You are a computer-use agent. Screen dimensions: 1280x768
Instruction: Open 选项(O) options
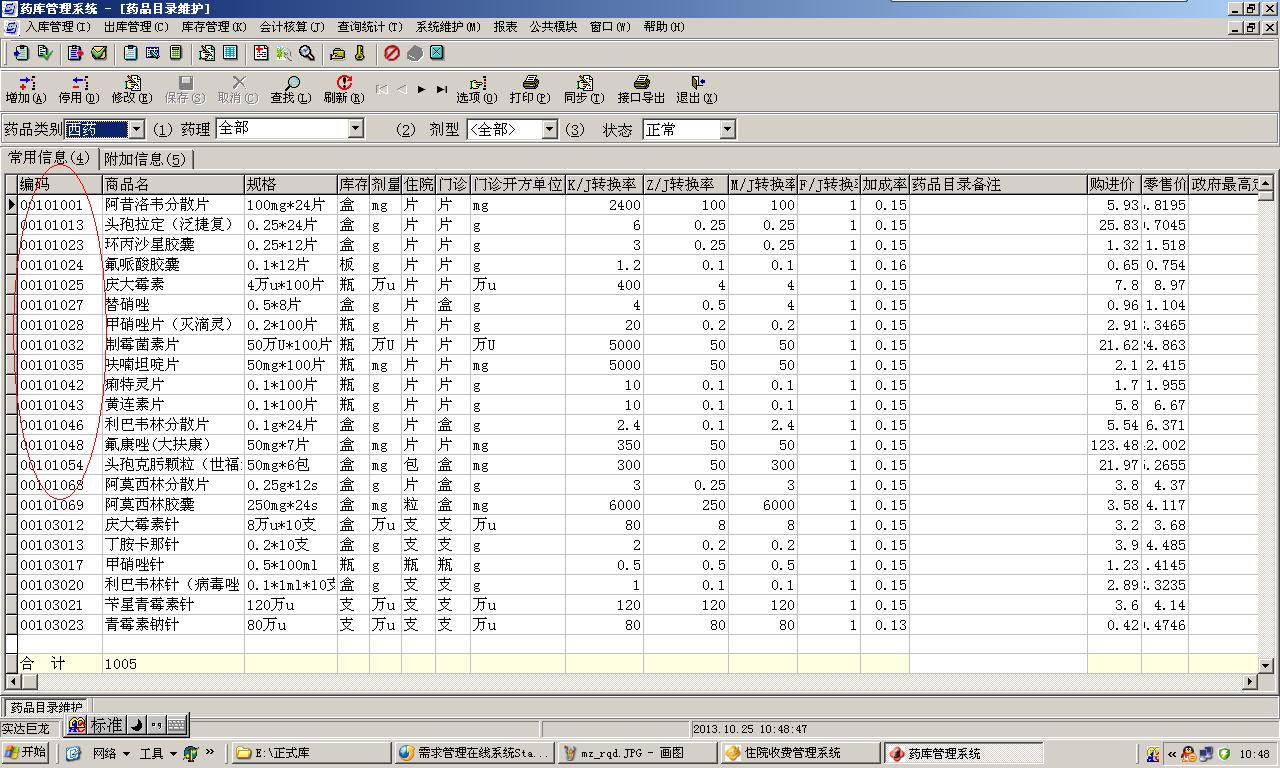(476, 90)
